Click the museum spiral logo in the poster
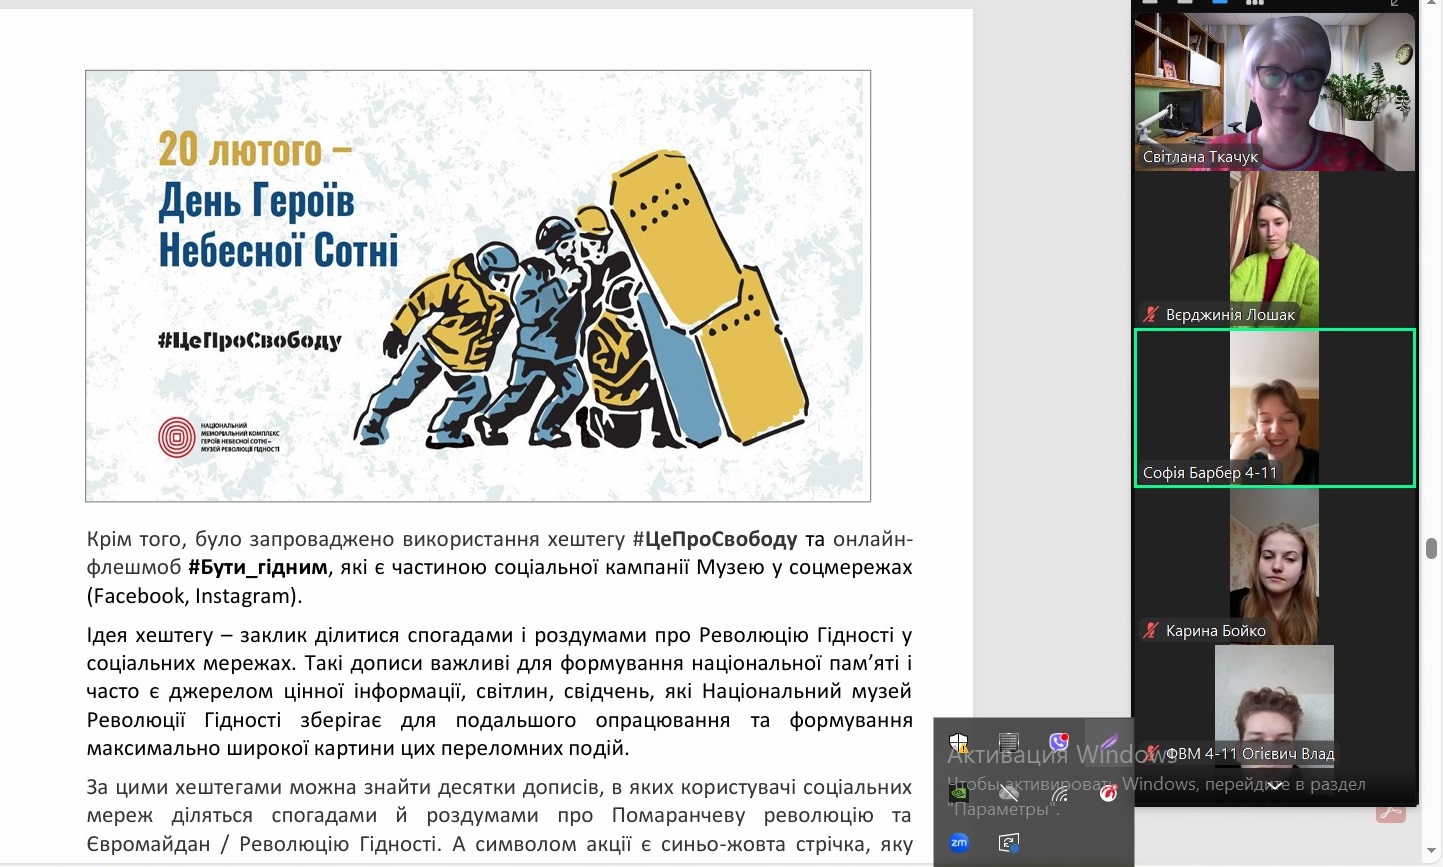 tap(177, 437)
